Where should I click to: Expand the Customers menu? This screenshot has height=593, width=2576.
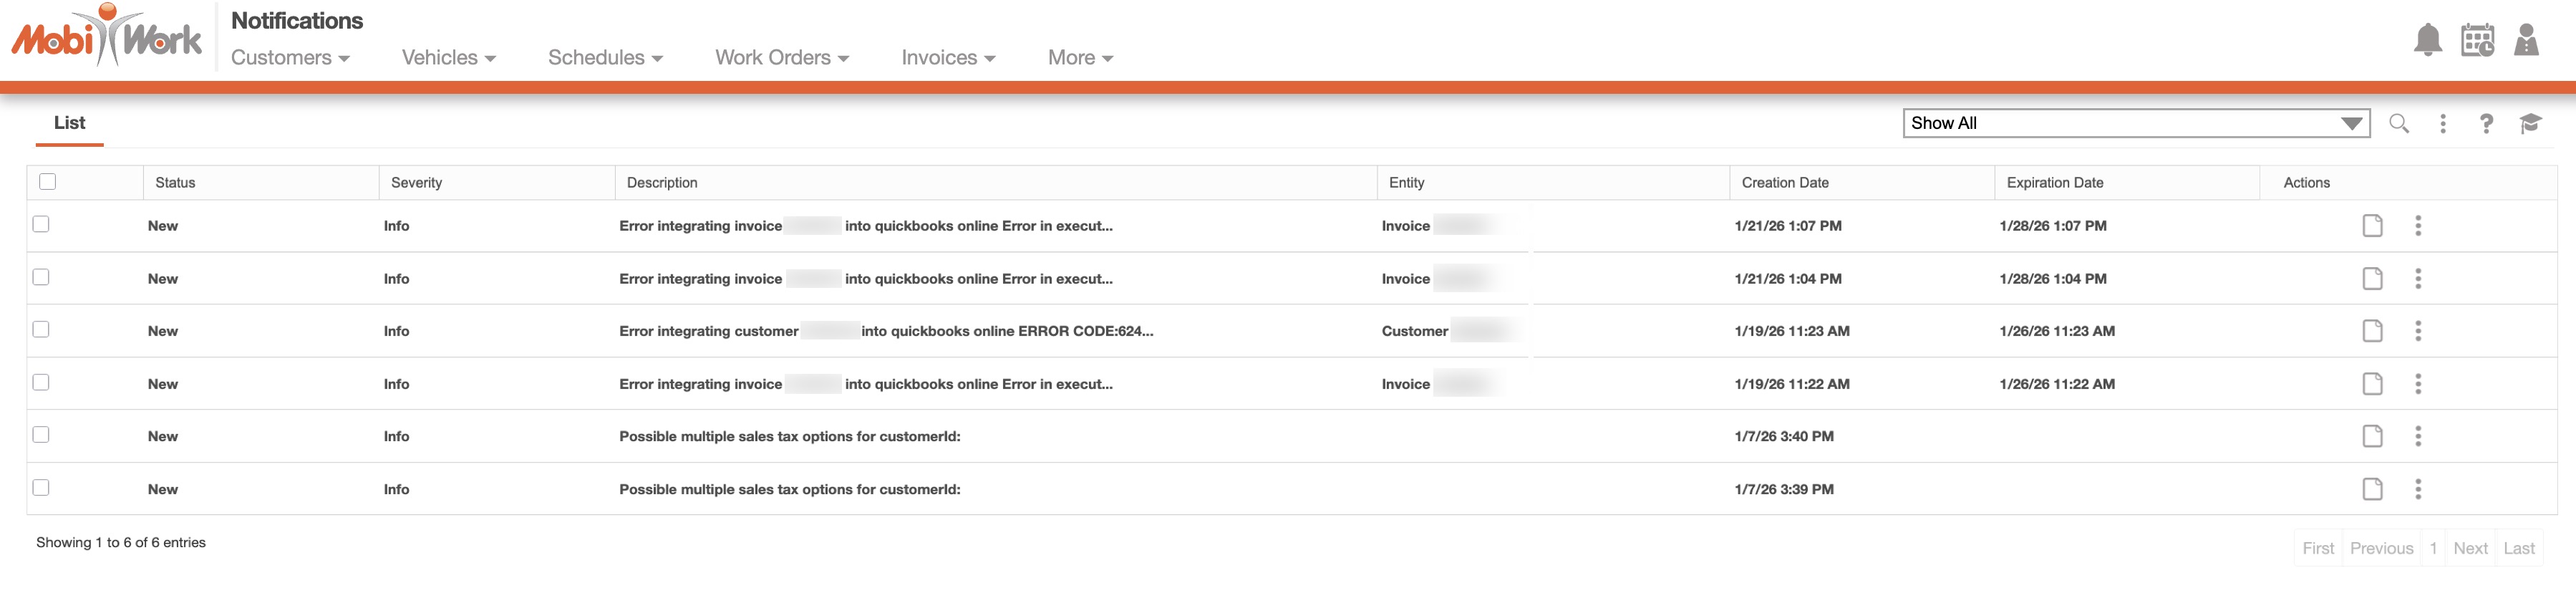click(x=290, y=58)
